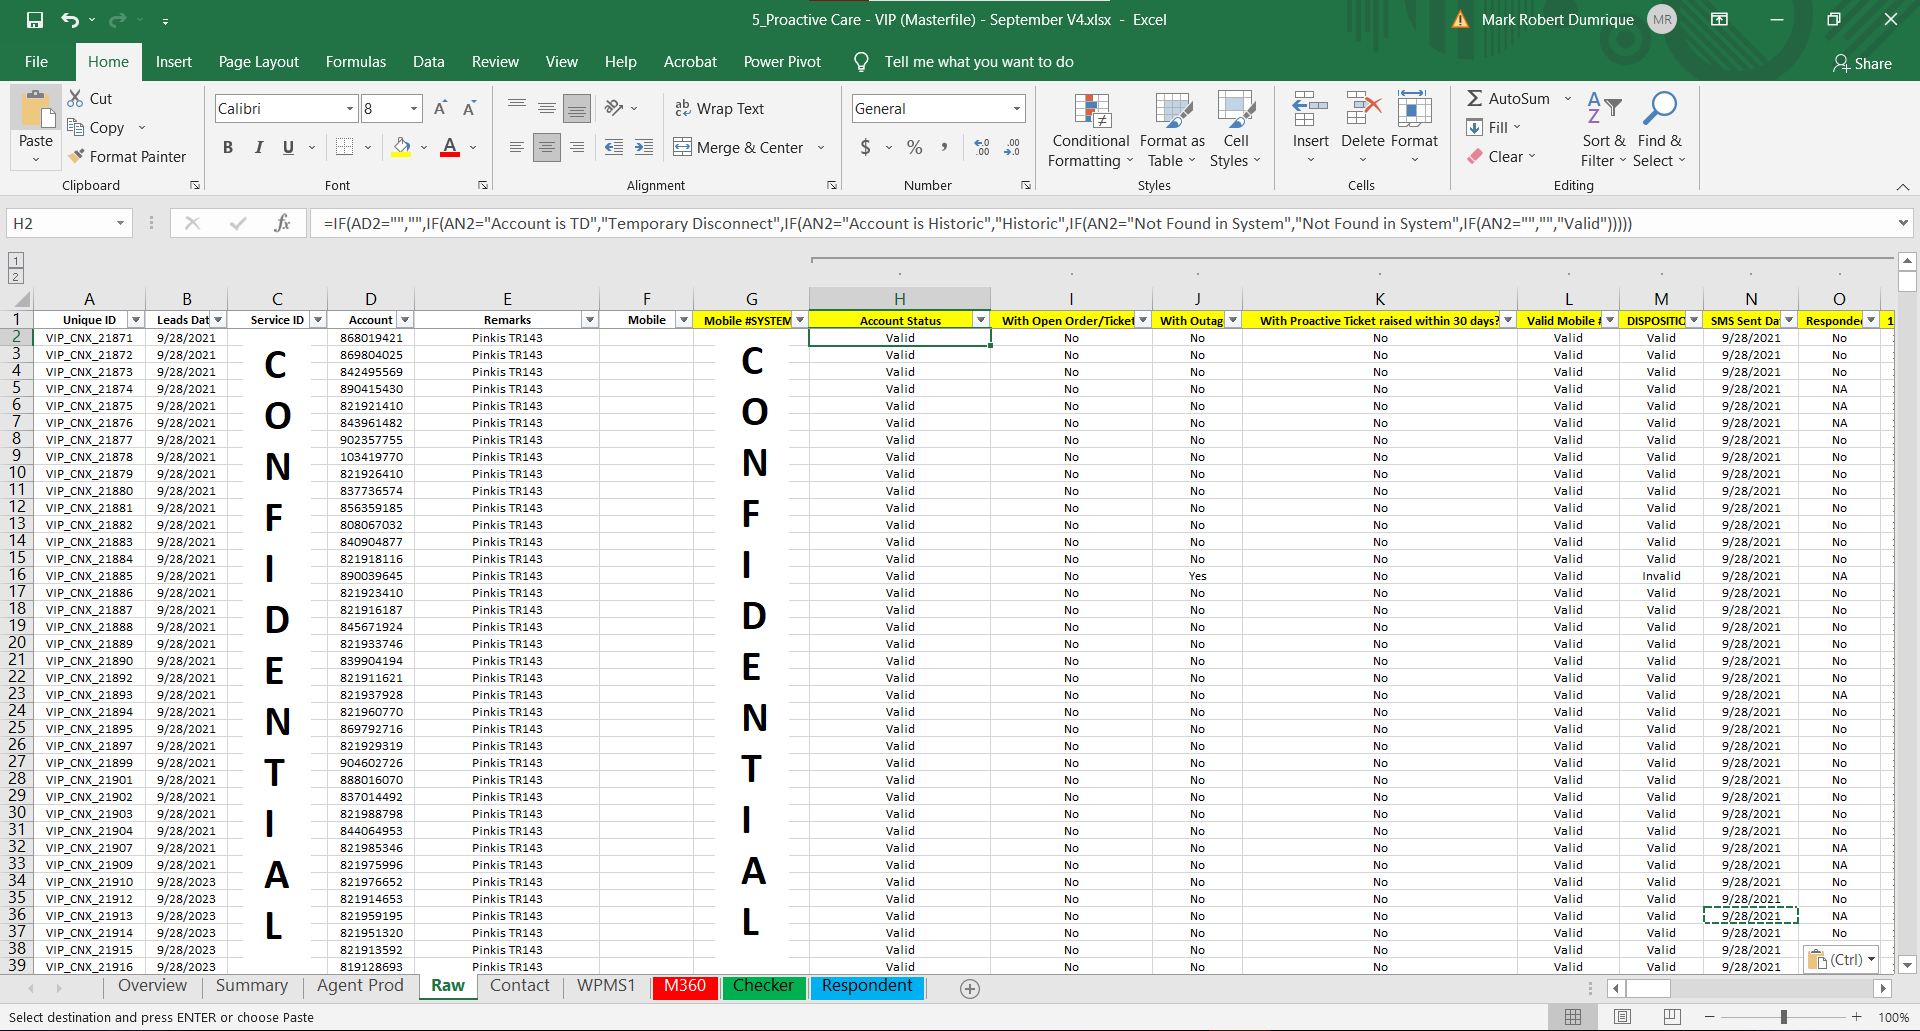Add a new sheet with plus icon
The width and height of the screenshot is (1920, 1031).
[x=969, y=988]
